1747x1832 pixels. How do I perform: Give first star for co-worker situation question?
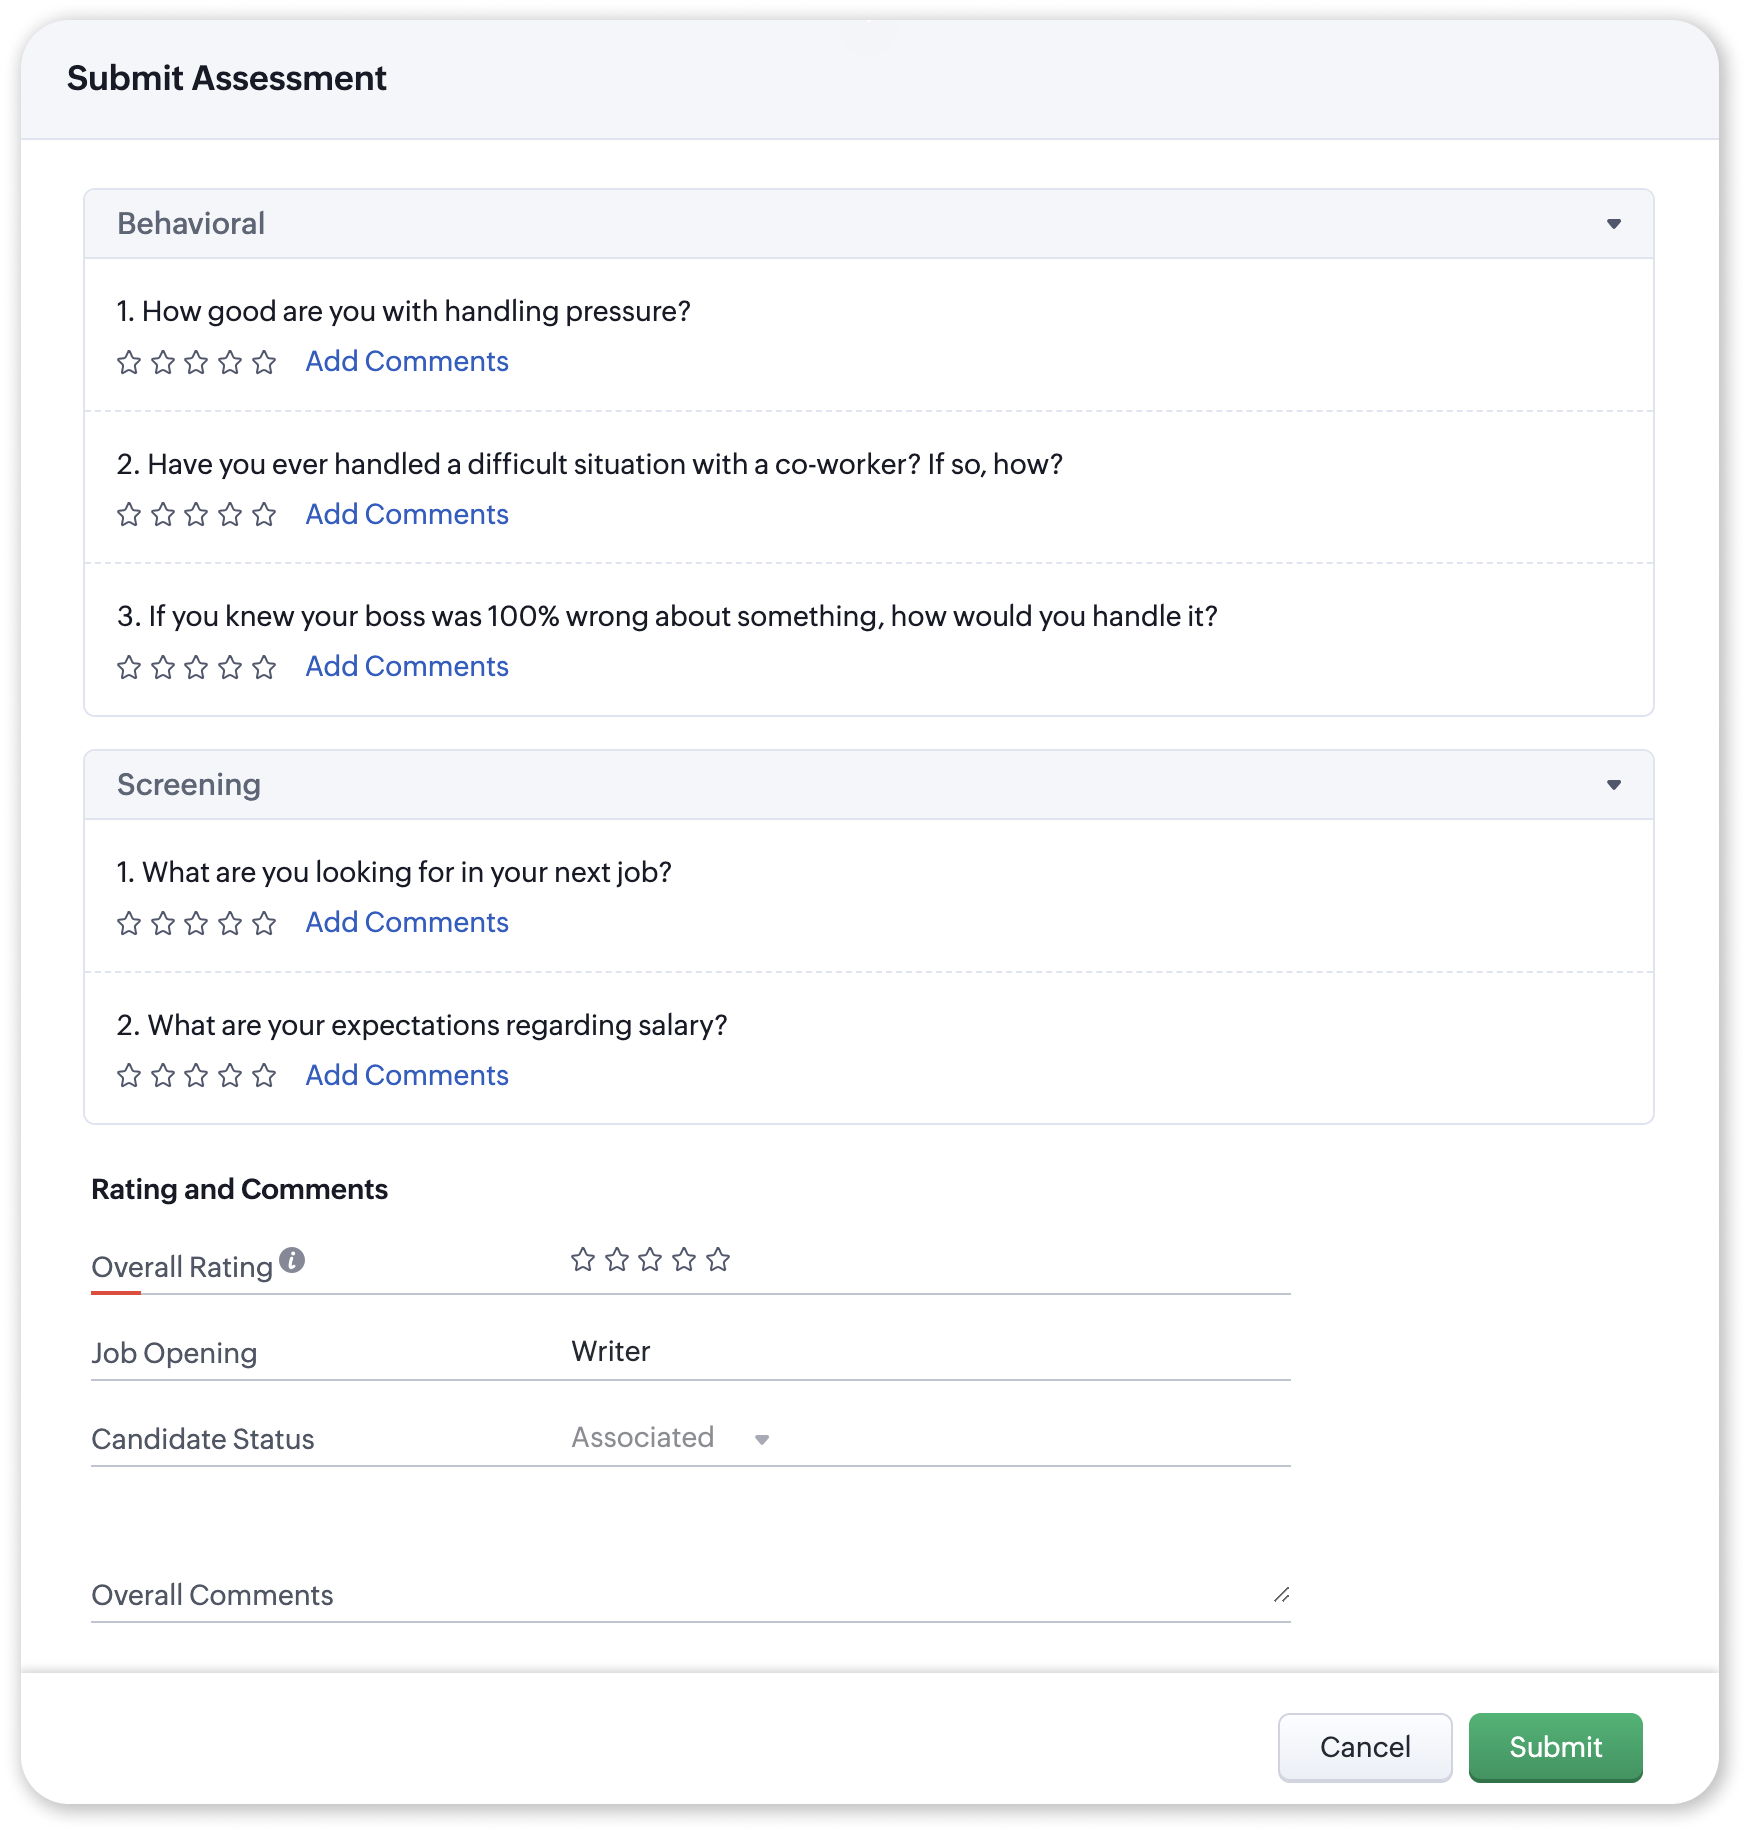(129, 514)
